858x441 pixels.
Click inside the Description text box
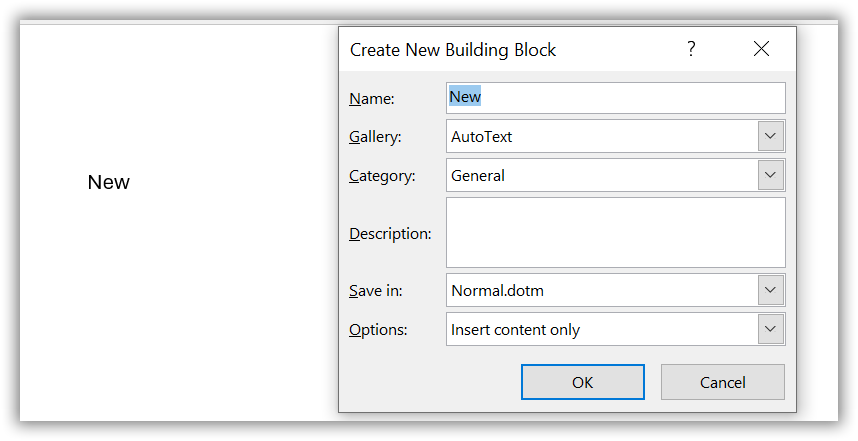pos(615,232)
